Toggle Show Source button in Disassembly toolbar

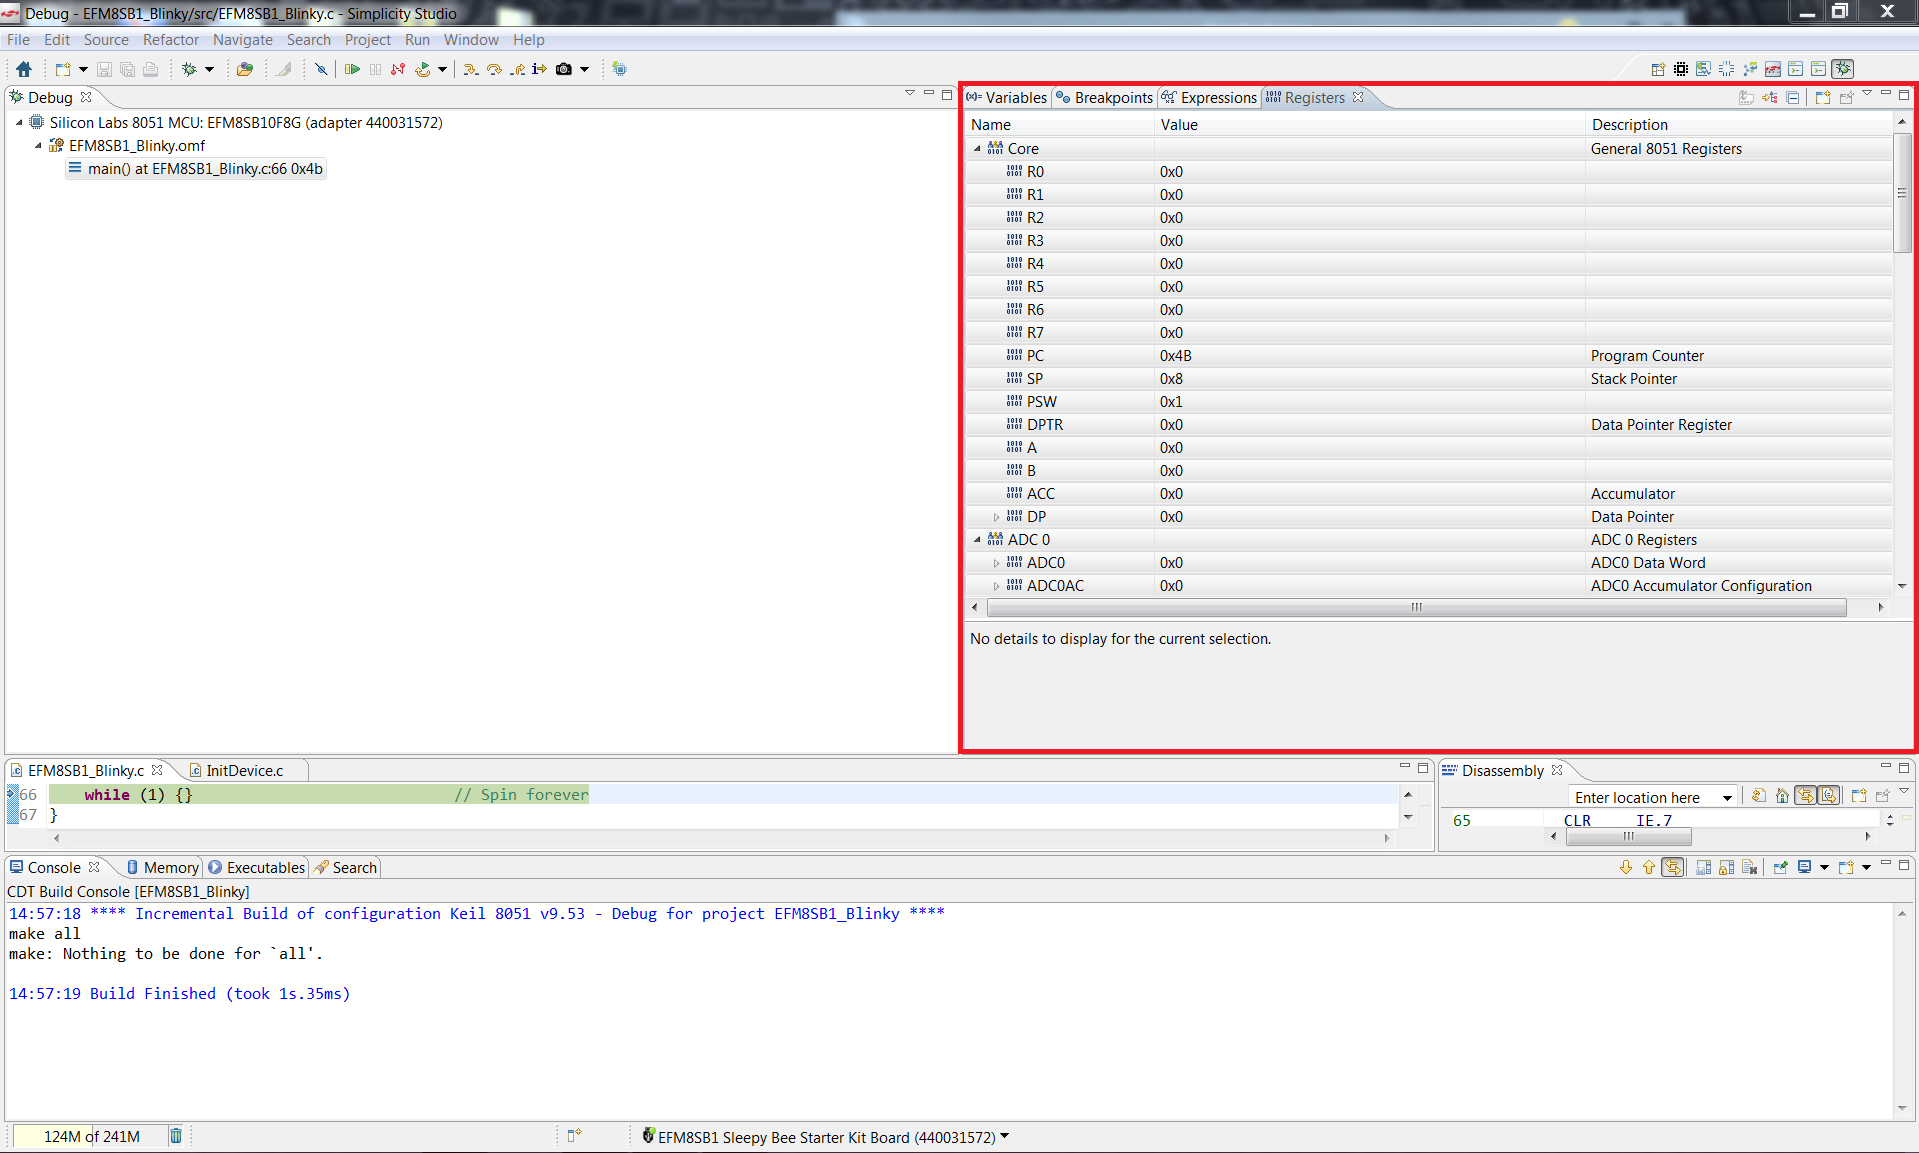pos(1829,796)
